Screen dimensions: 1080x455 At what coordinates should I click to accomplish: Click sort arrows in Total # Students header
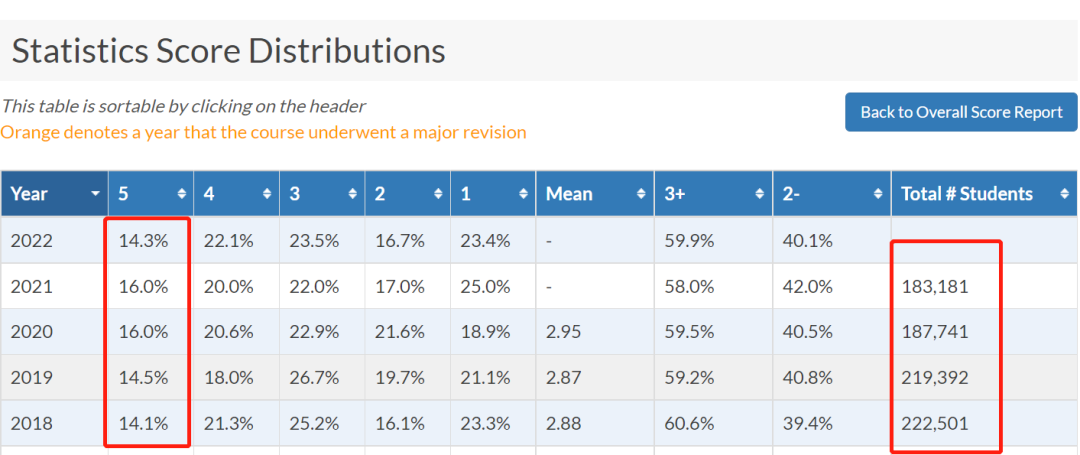coord(1065,195)
